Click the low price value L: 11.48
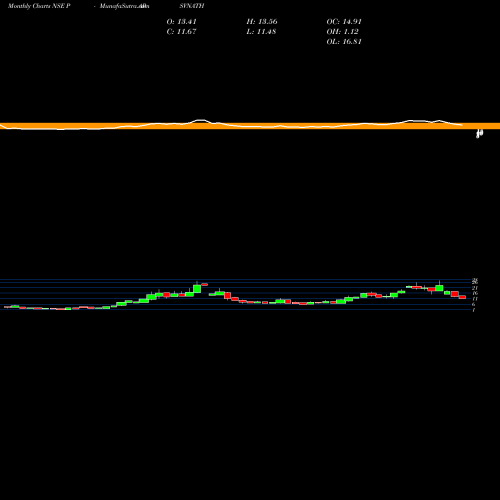Viewport: 500px width, 500px height. tap(261, 32)
